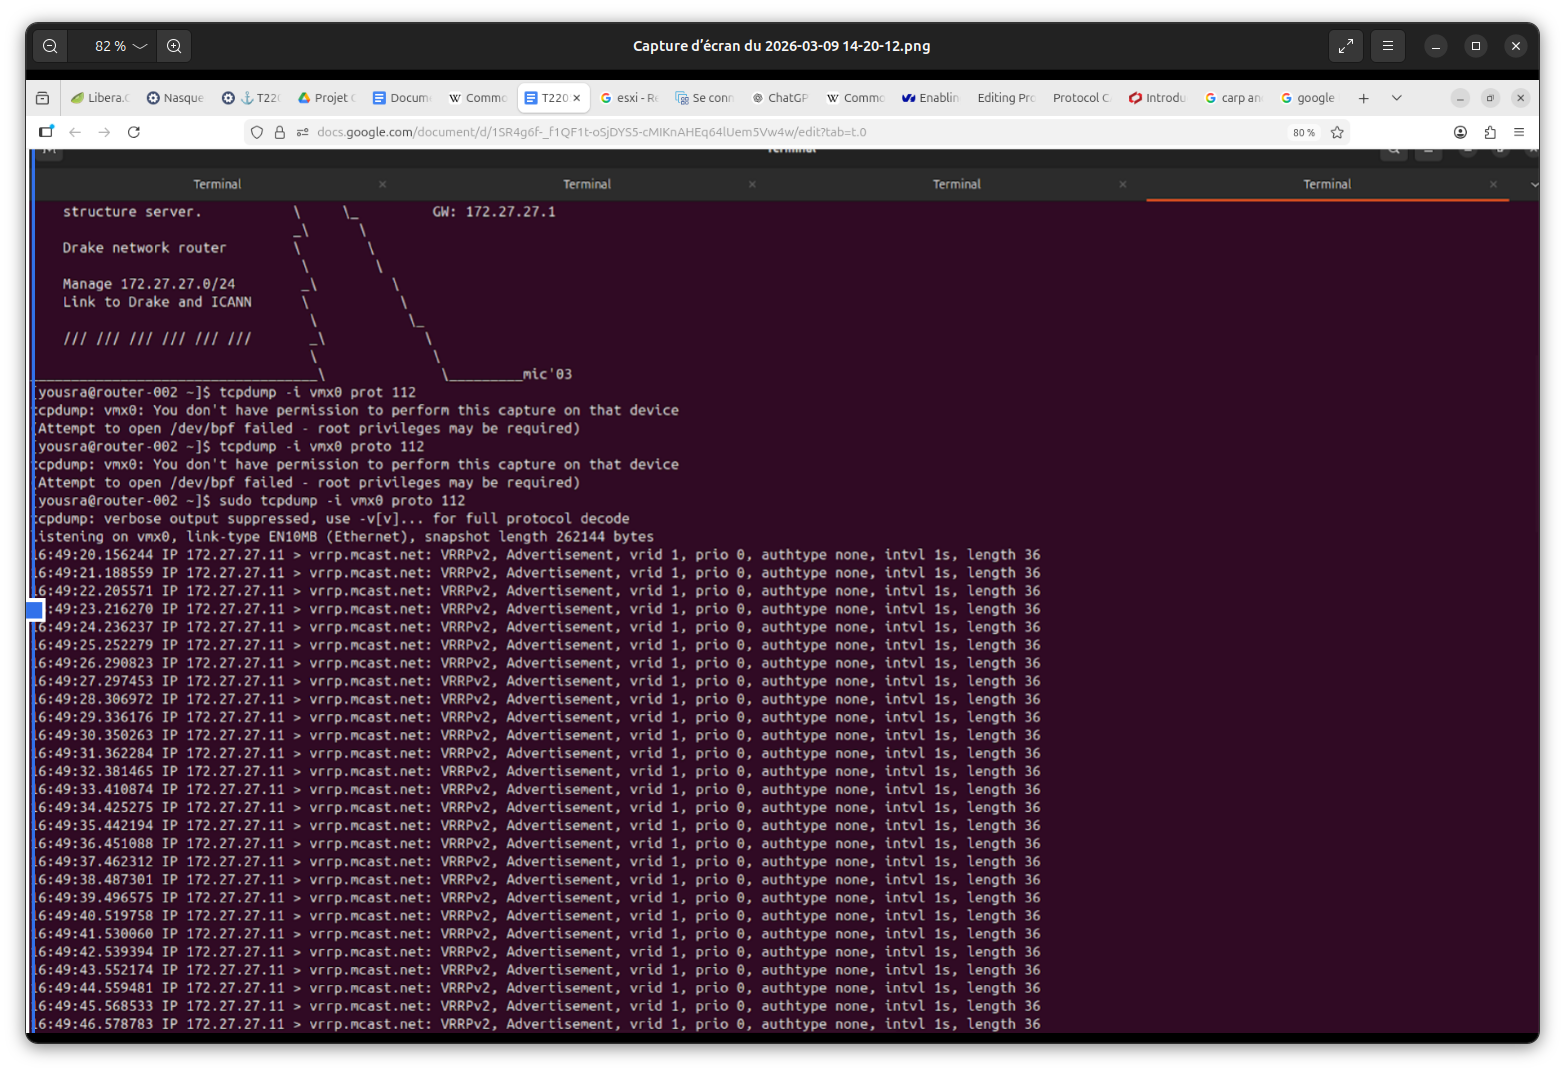Reload the page in Firefox
The height and width of the screenshot is (1072, 1565).
point(134,132)
